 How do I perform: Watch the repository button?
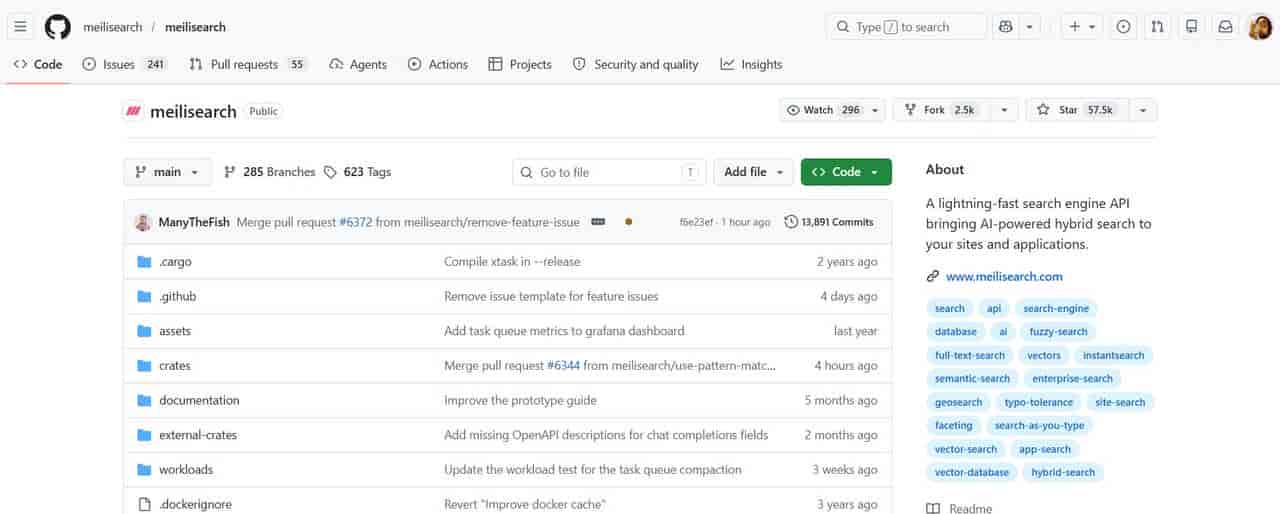click(823, 110)
